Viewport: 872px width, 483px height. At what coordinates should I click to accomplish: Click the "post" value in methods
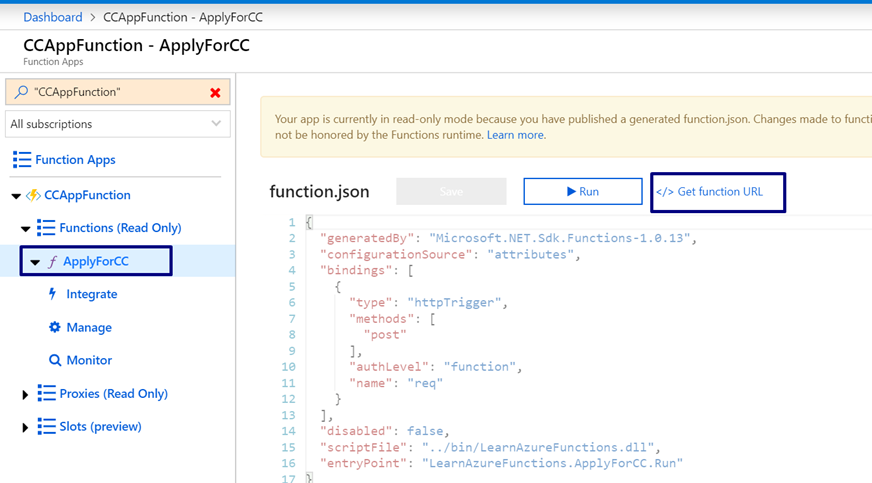coord(385,335)
